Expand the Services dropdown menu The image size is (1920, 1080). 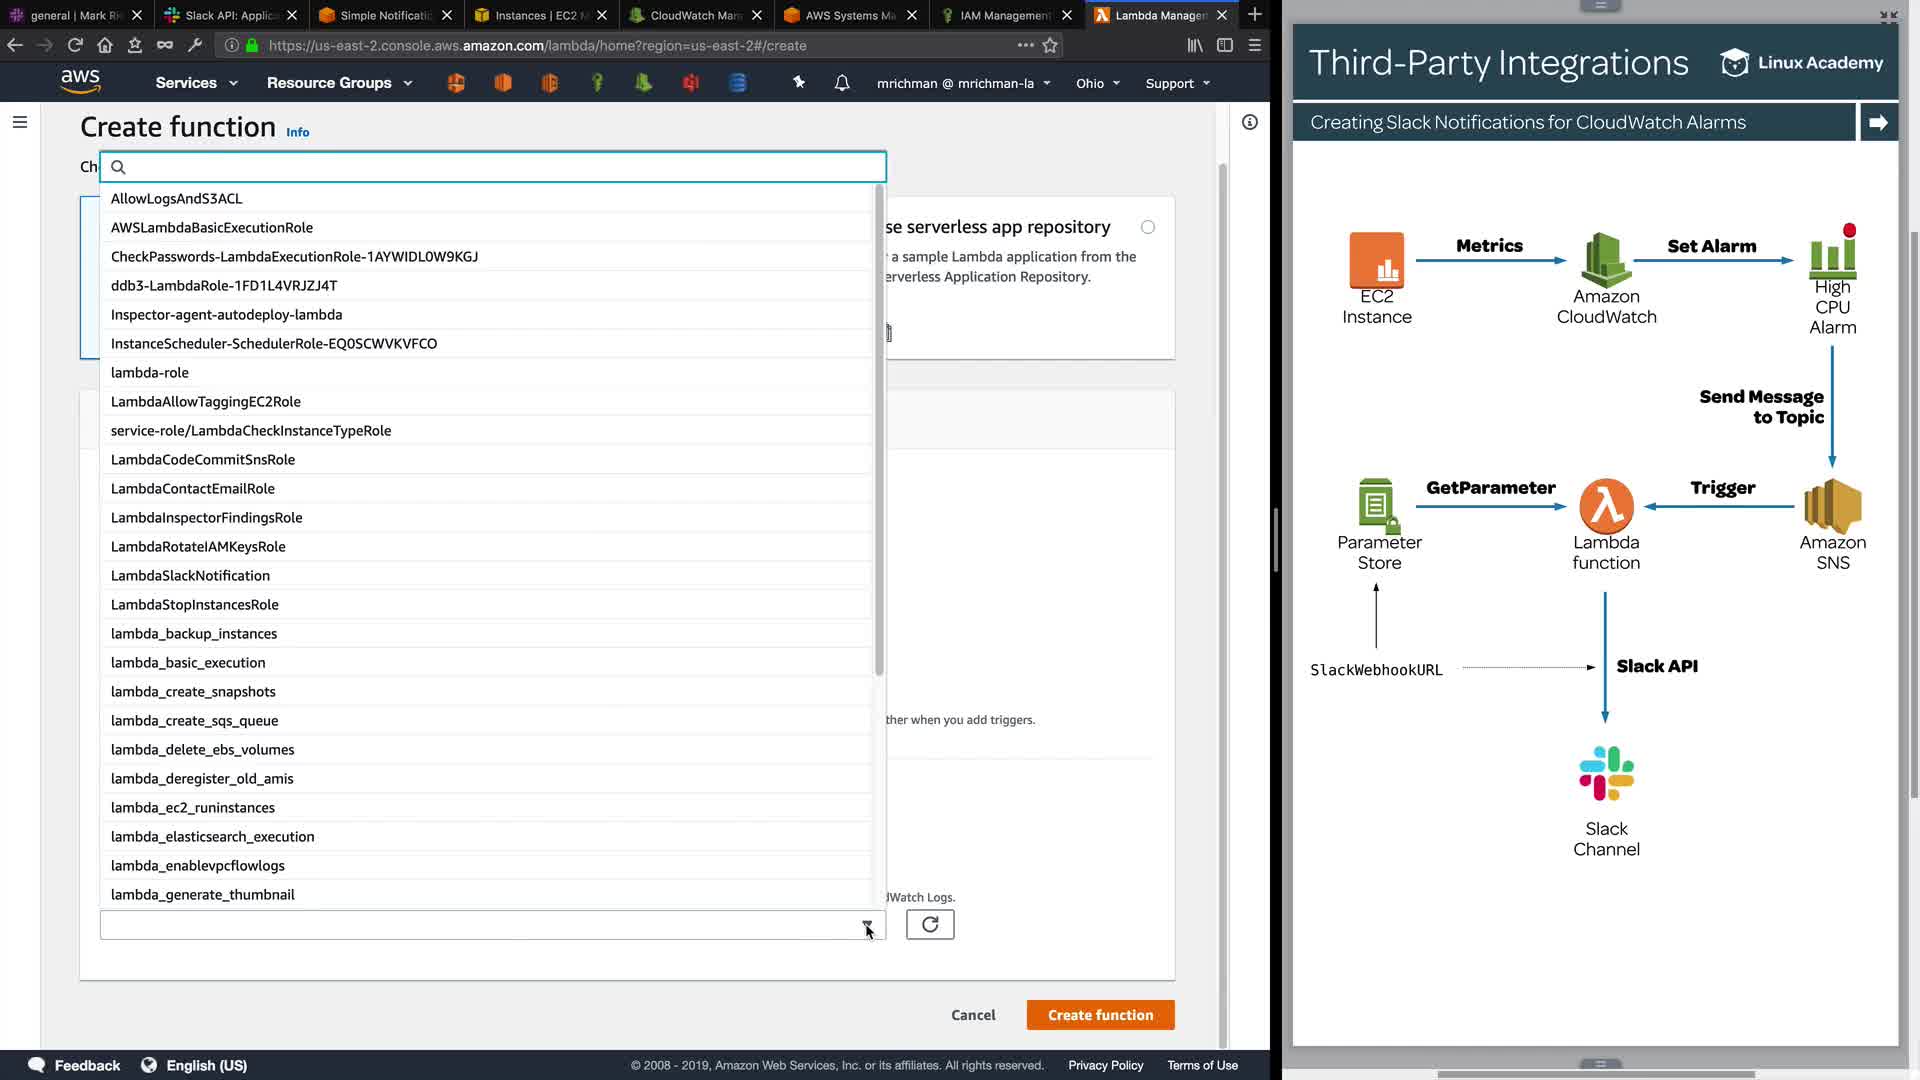point(196,83)
